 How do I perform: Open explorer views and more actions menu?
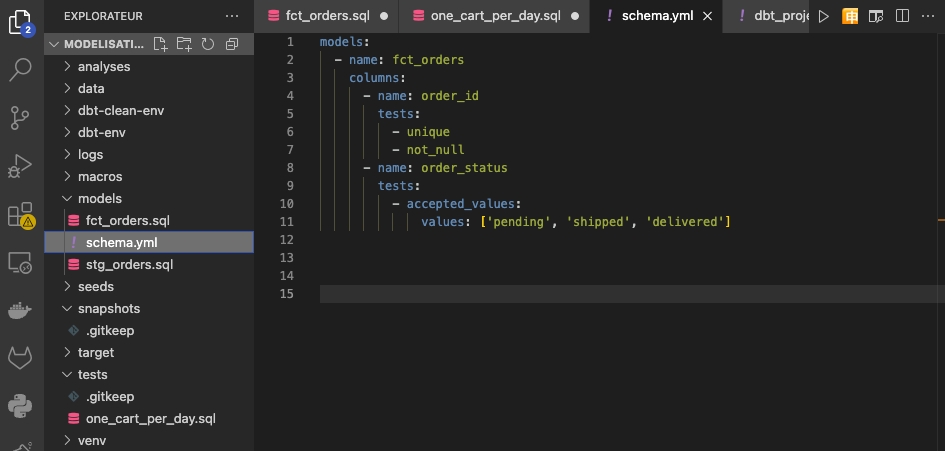(231, 16)
